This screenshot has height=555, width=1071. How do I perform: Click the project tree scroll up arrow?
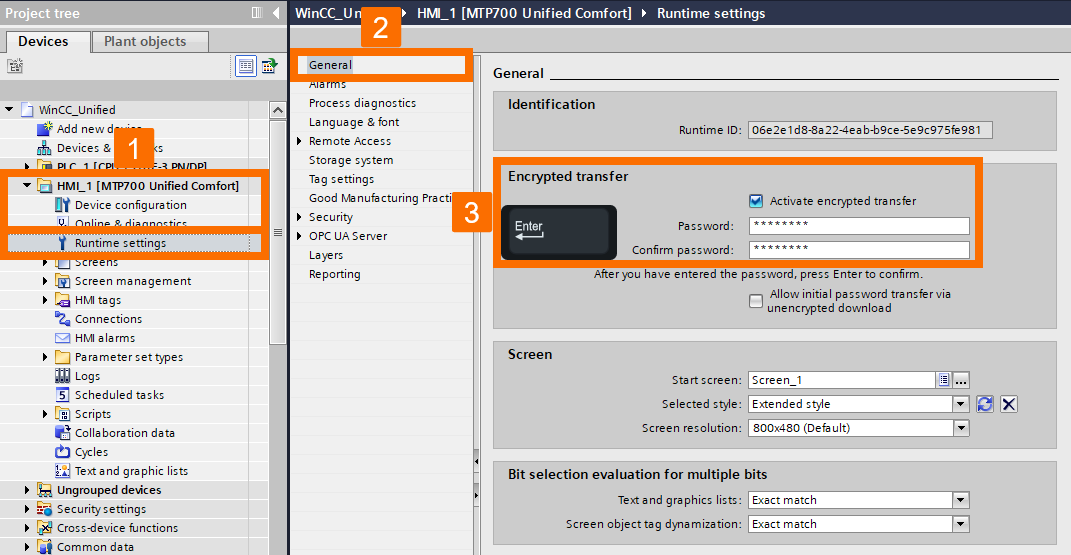click(277, 110)
